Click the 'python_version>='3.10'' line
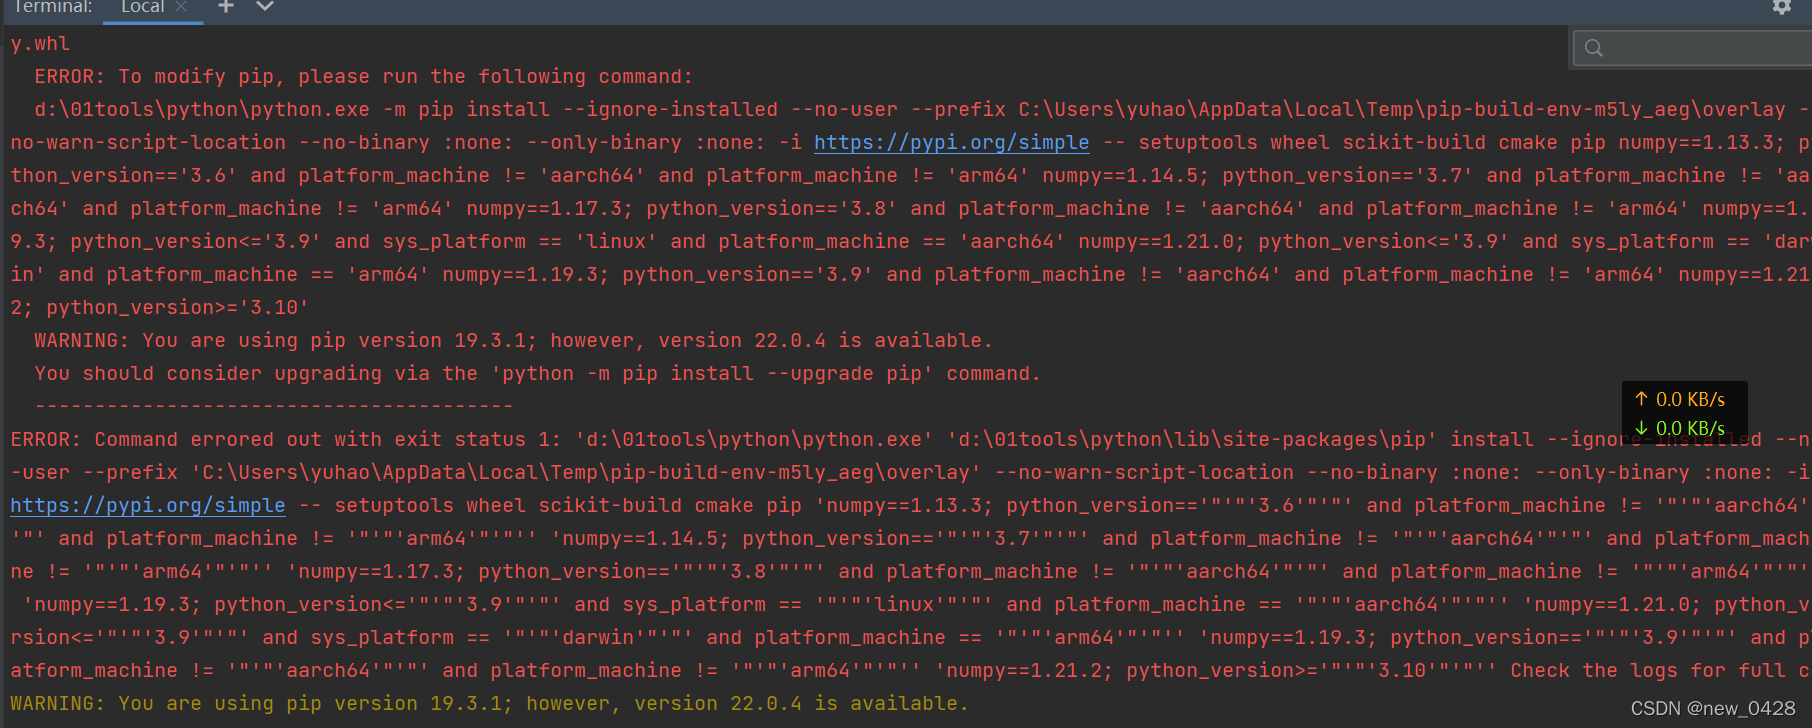Image resolution: width=1812 pixels, height=728 pixels. click(160, 308)
